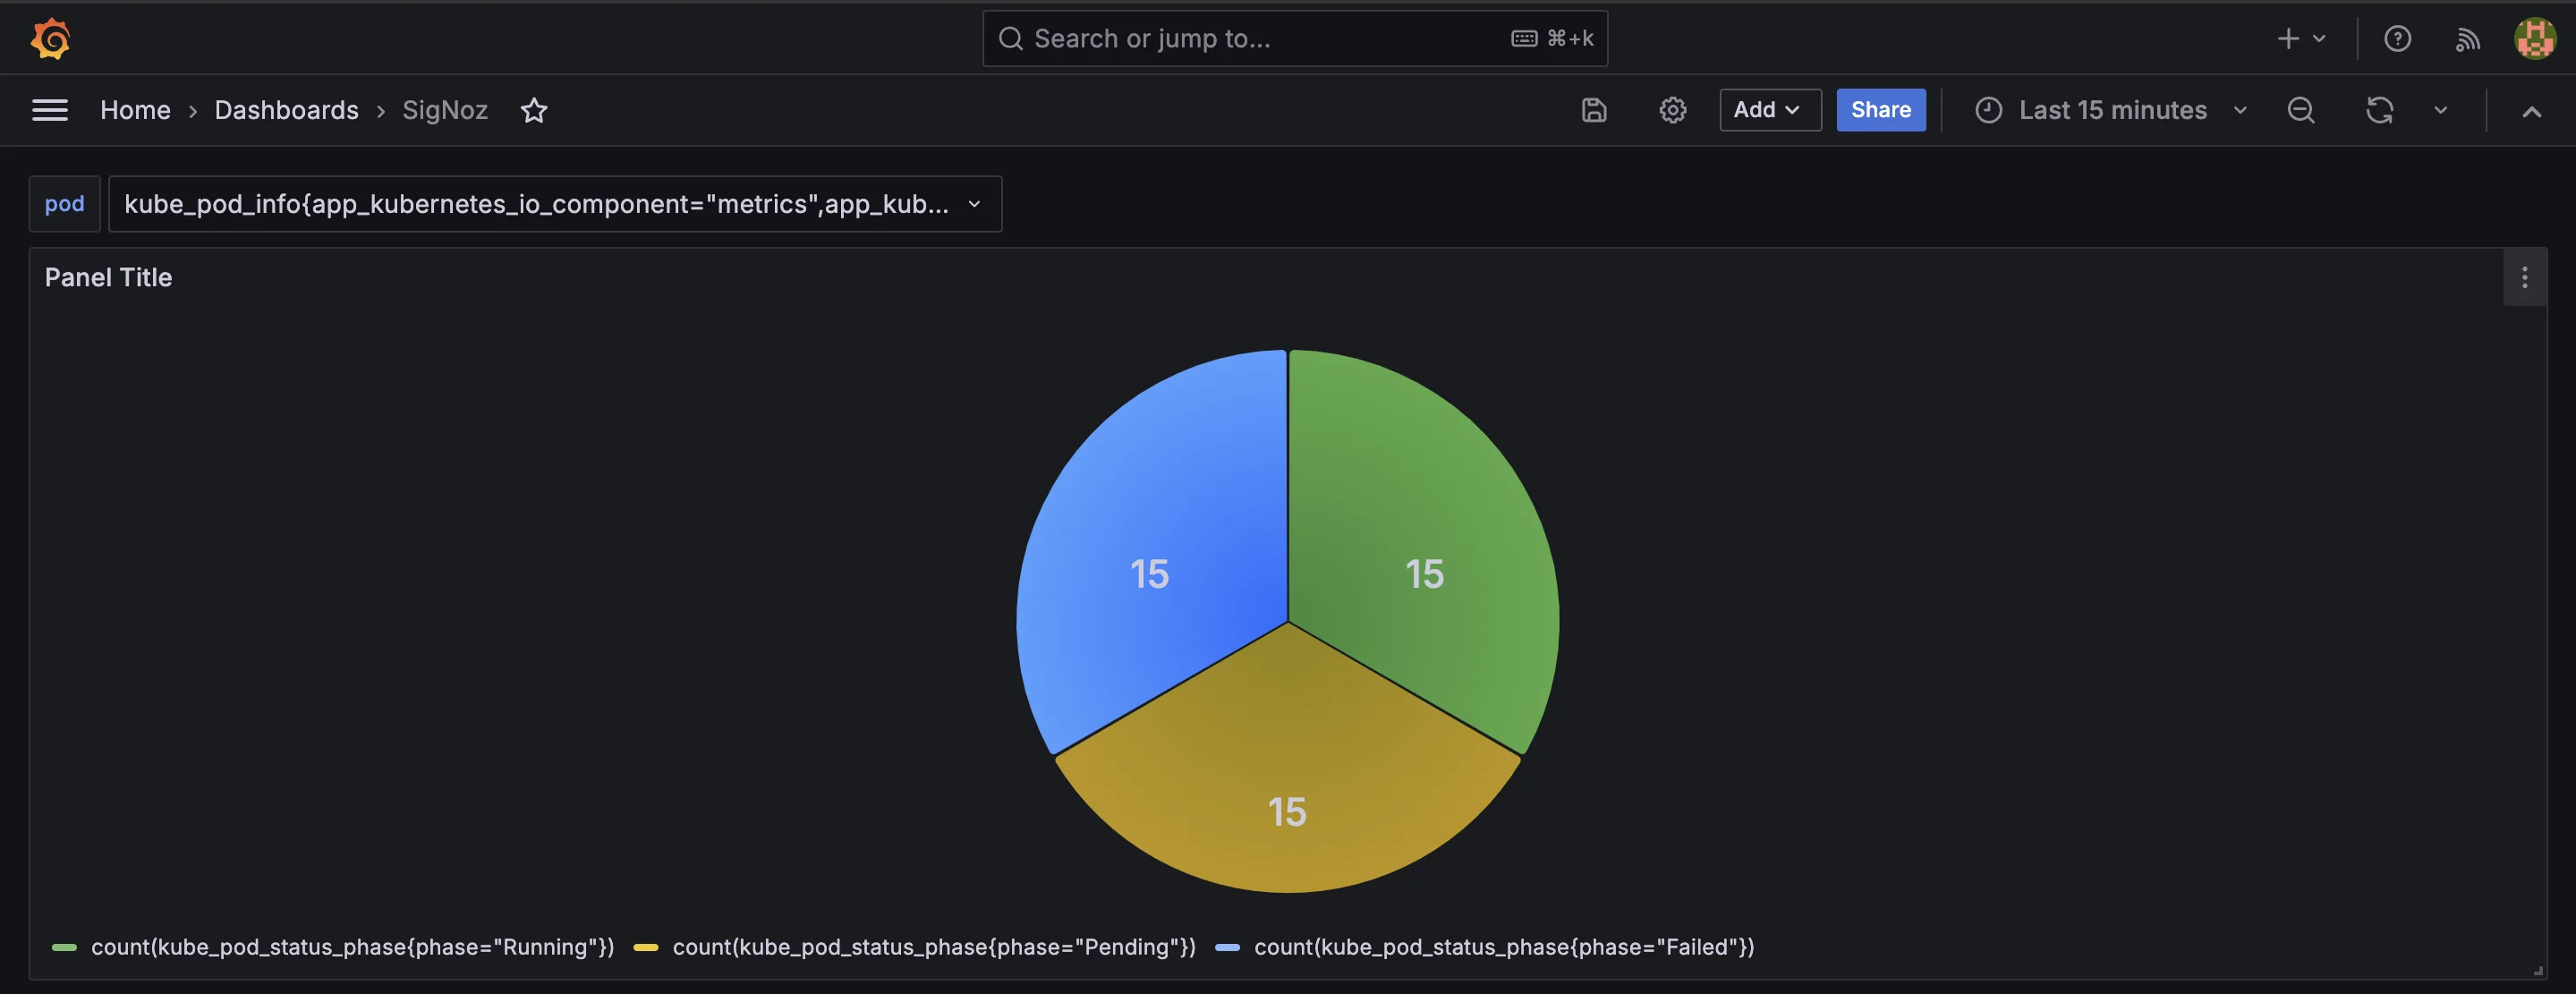Image resolution: width=2576 pixels, height=994 pixels.
Task: Open the help question mark menu
Action: click(x=2397, y=39)
